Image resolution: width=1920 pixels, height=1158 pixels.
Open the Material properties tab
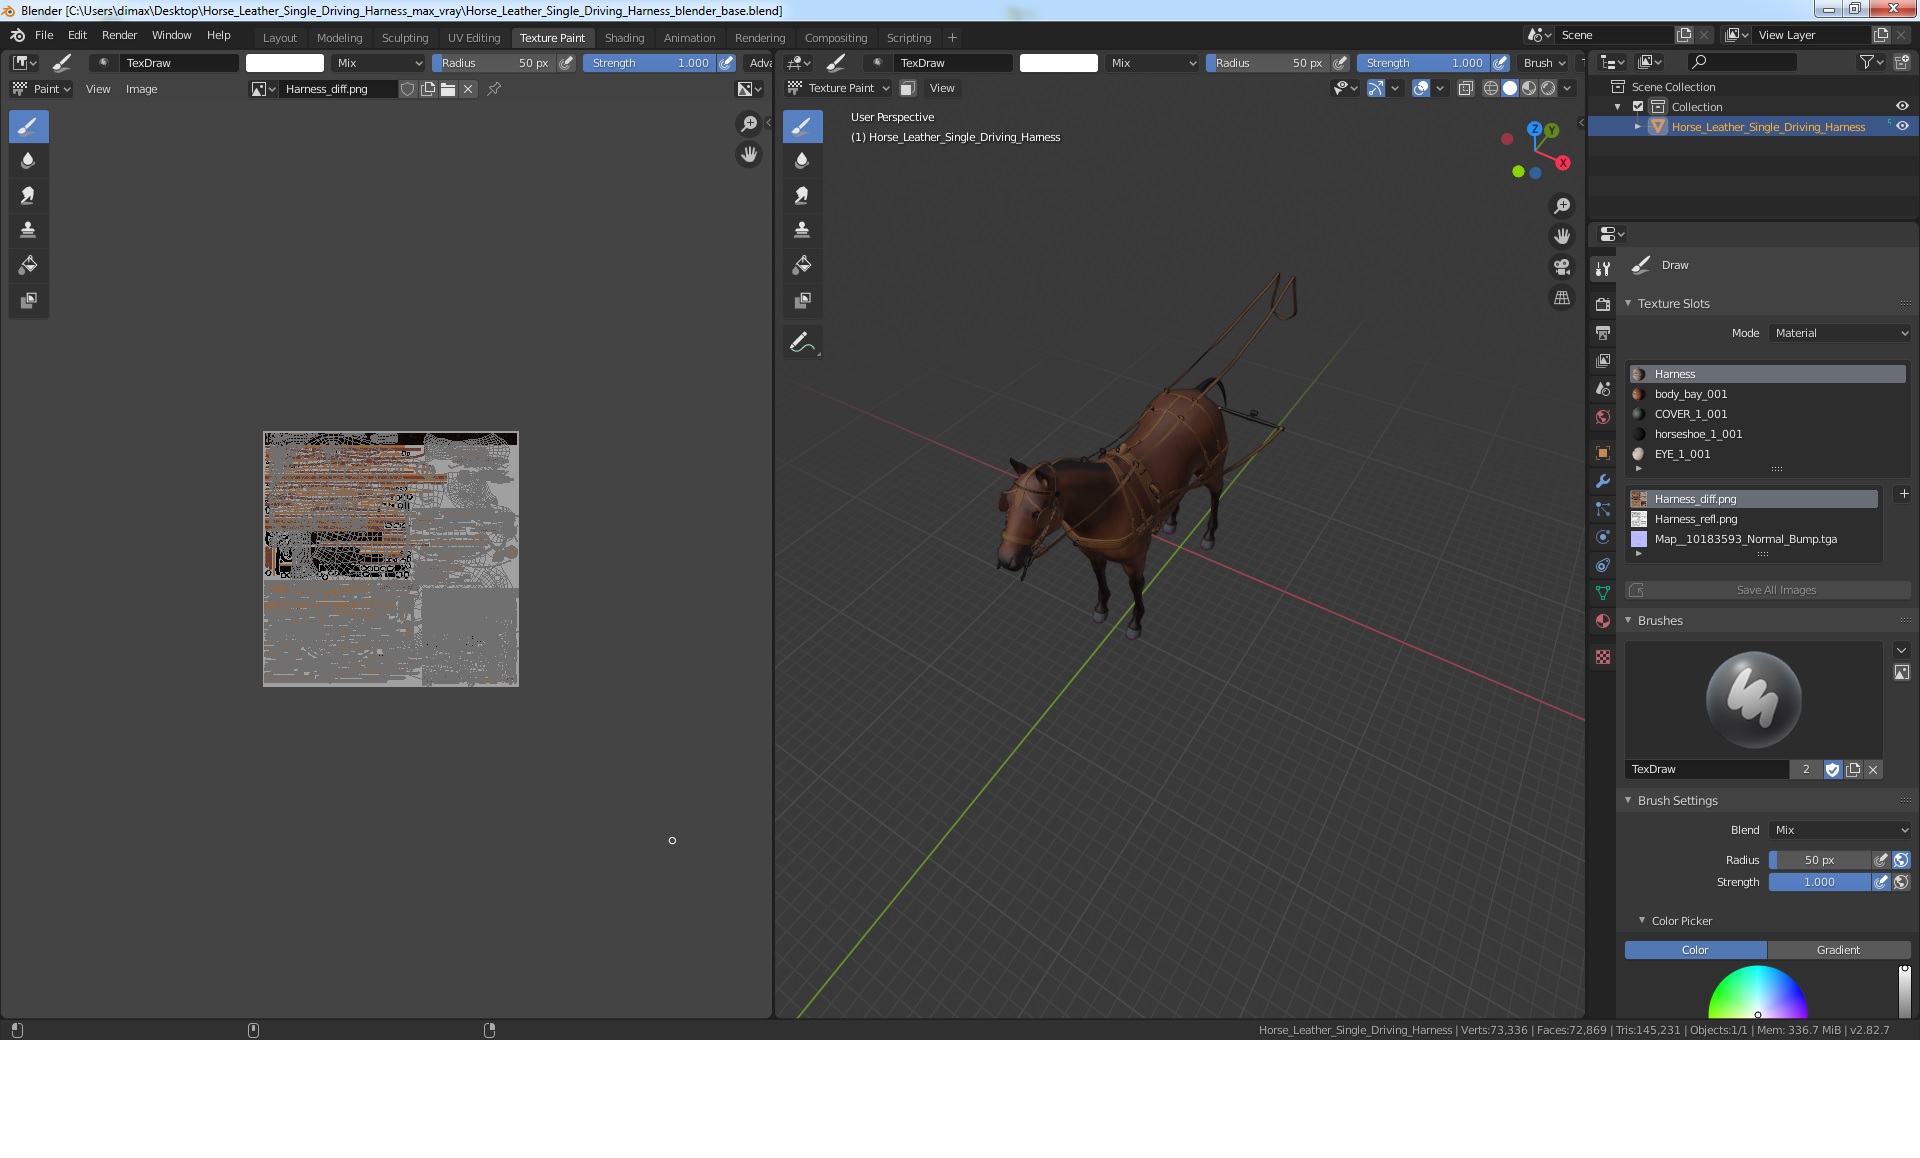pos(1603,621)
